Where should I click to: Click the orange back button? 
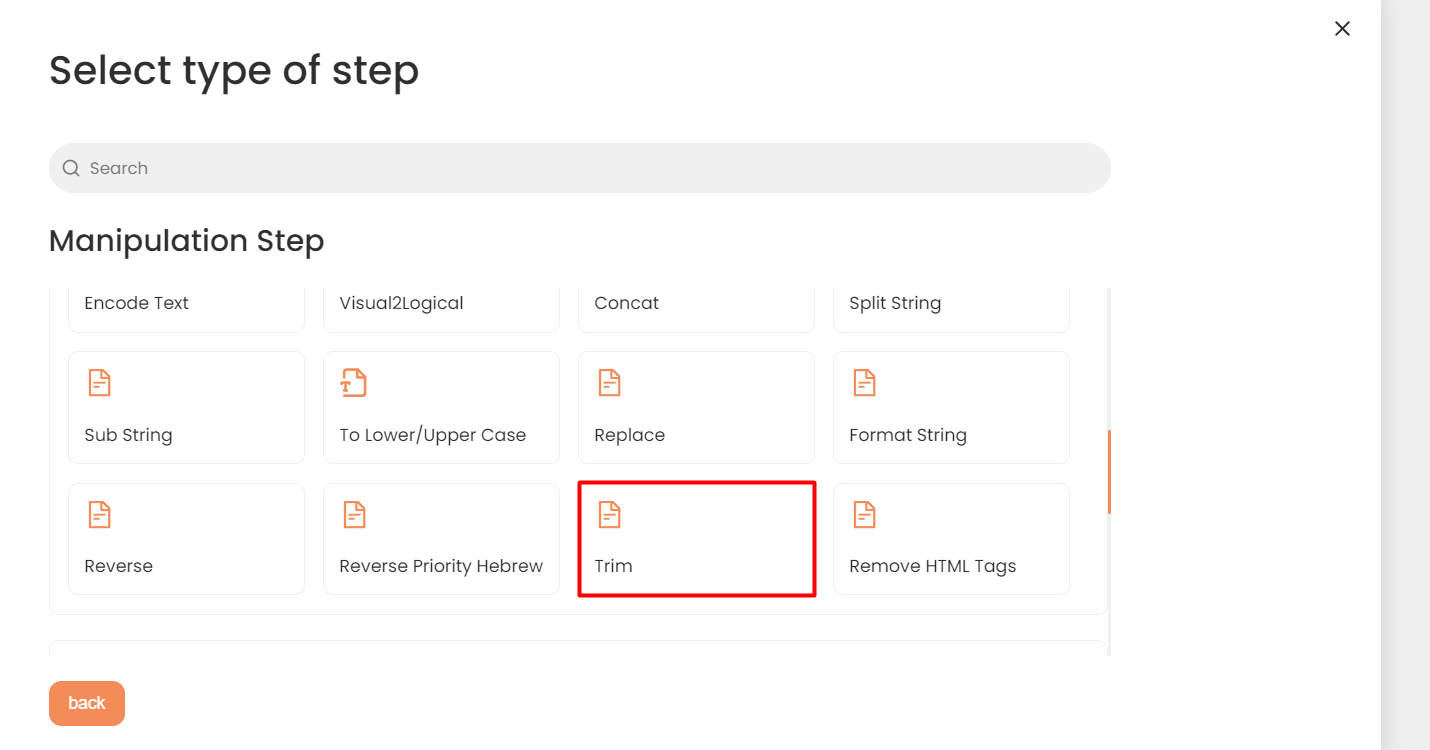click(x=87, y=703)
